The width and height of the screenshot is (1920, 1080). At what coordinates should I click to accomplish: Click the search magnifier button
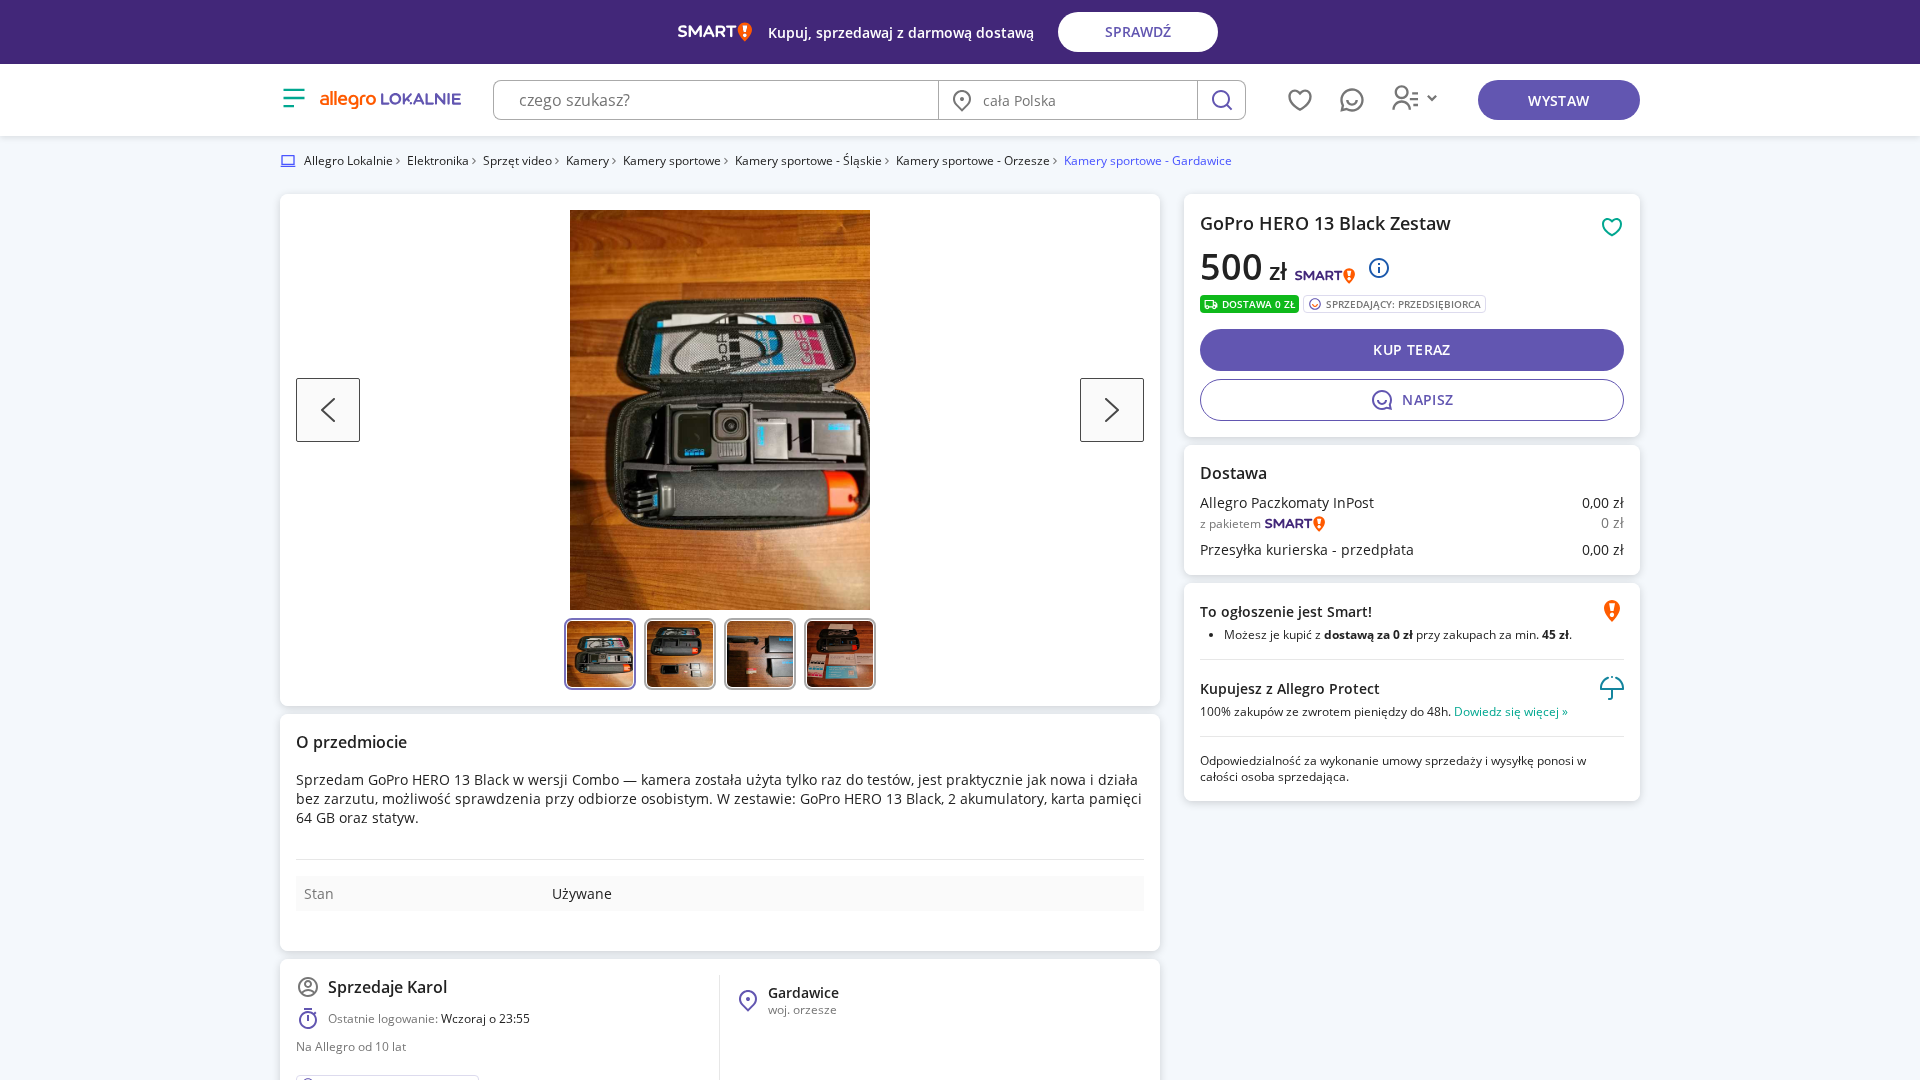(x=1221, y=100)
